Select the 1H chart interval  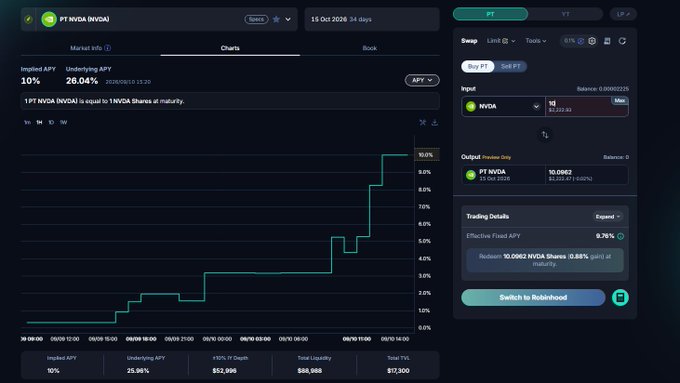(x=39, y=122)
